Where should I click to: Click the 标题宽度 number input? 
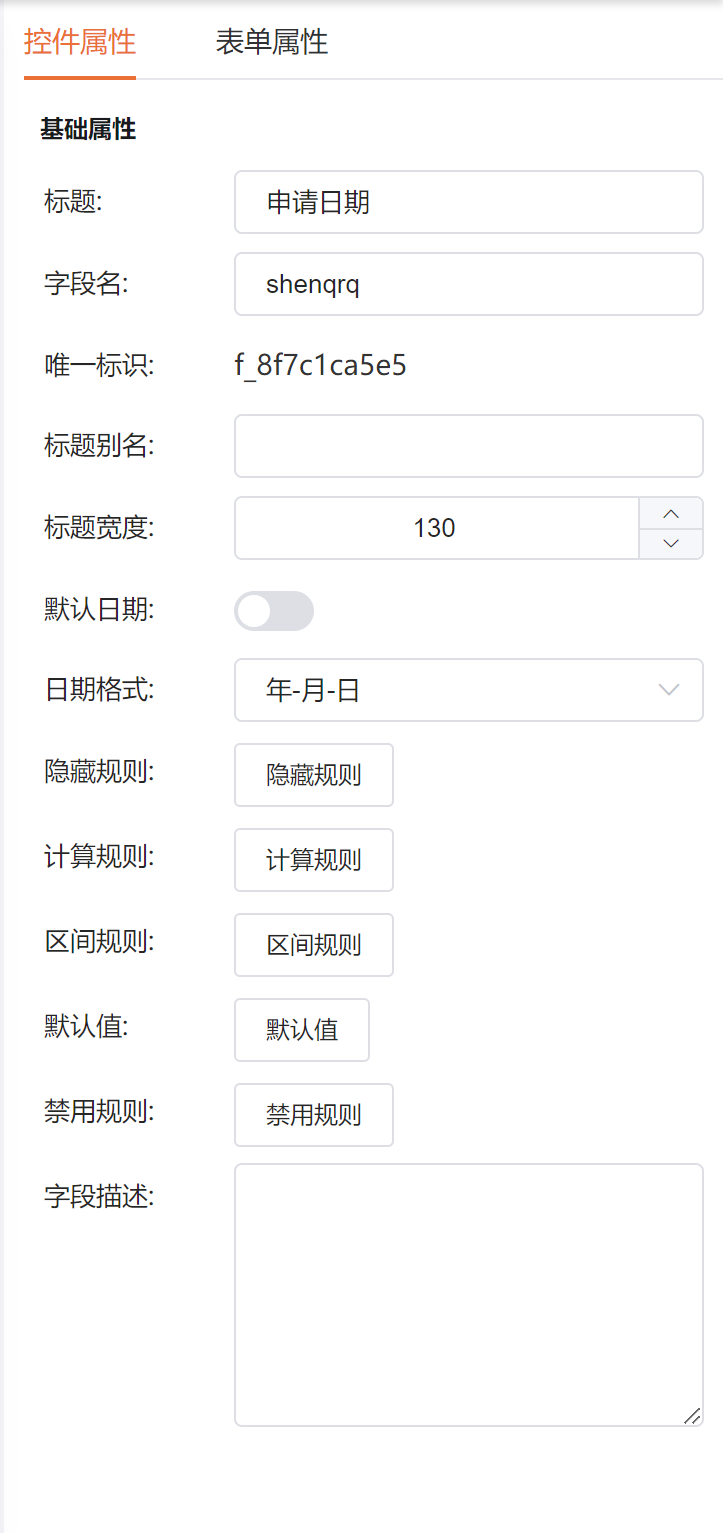tap(436, 528)
